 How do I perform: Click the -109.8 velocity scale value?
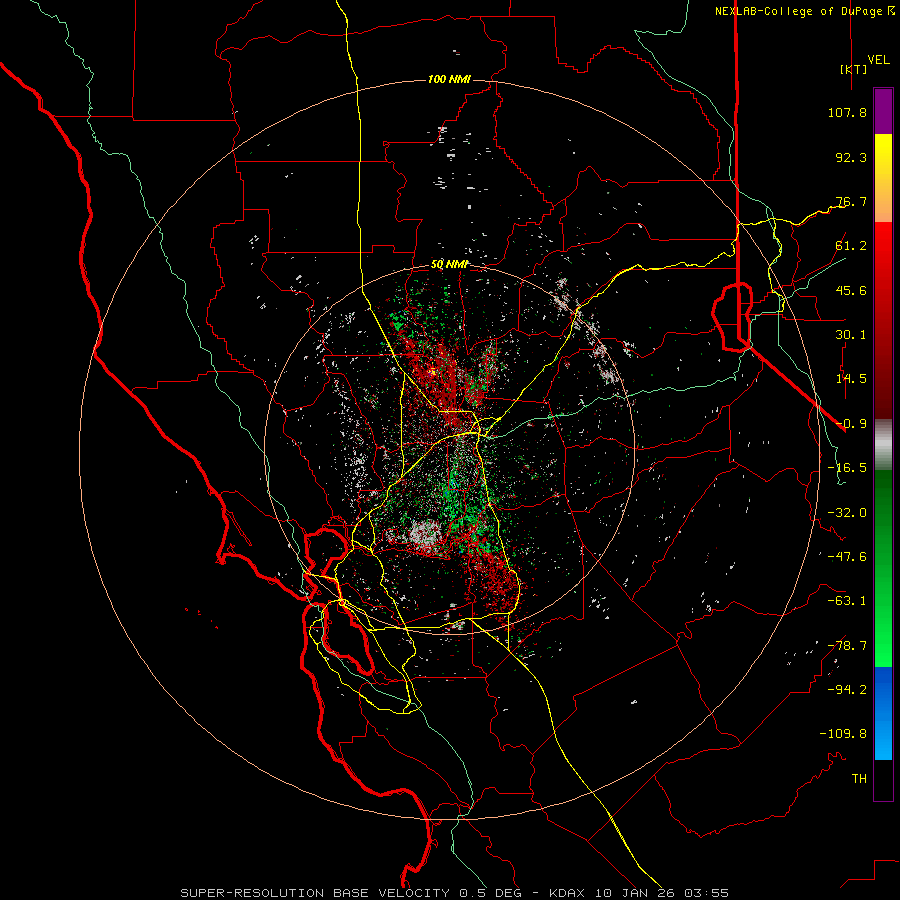tap(843, 734)
